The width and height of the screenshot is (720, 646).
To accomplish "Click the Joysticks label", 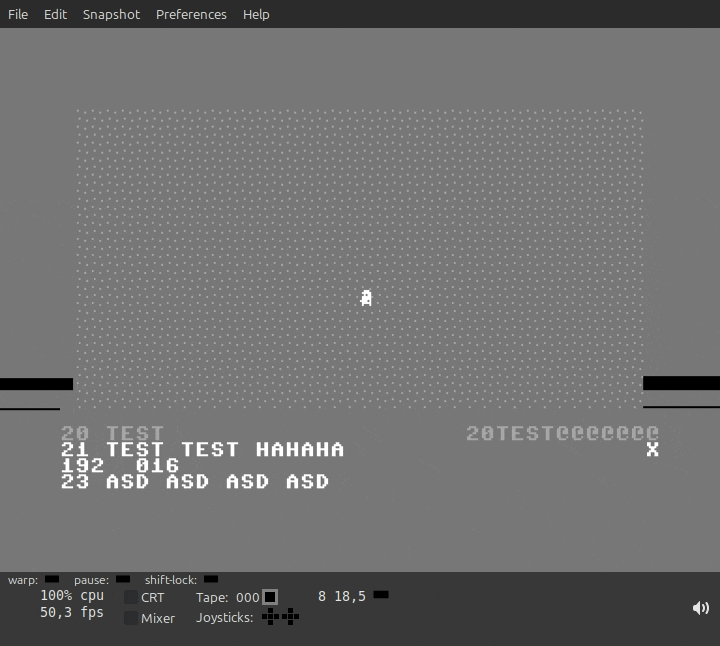I will (225, 618).
